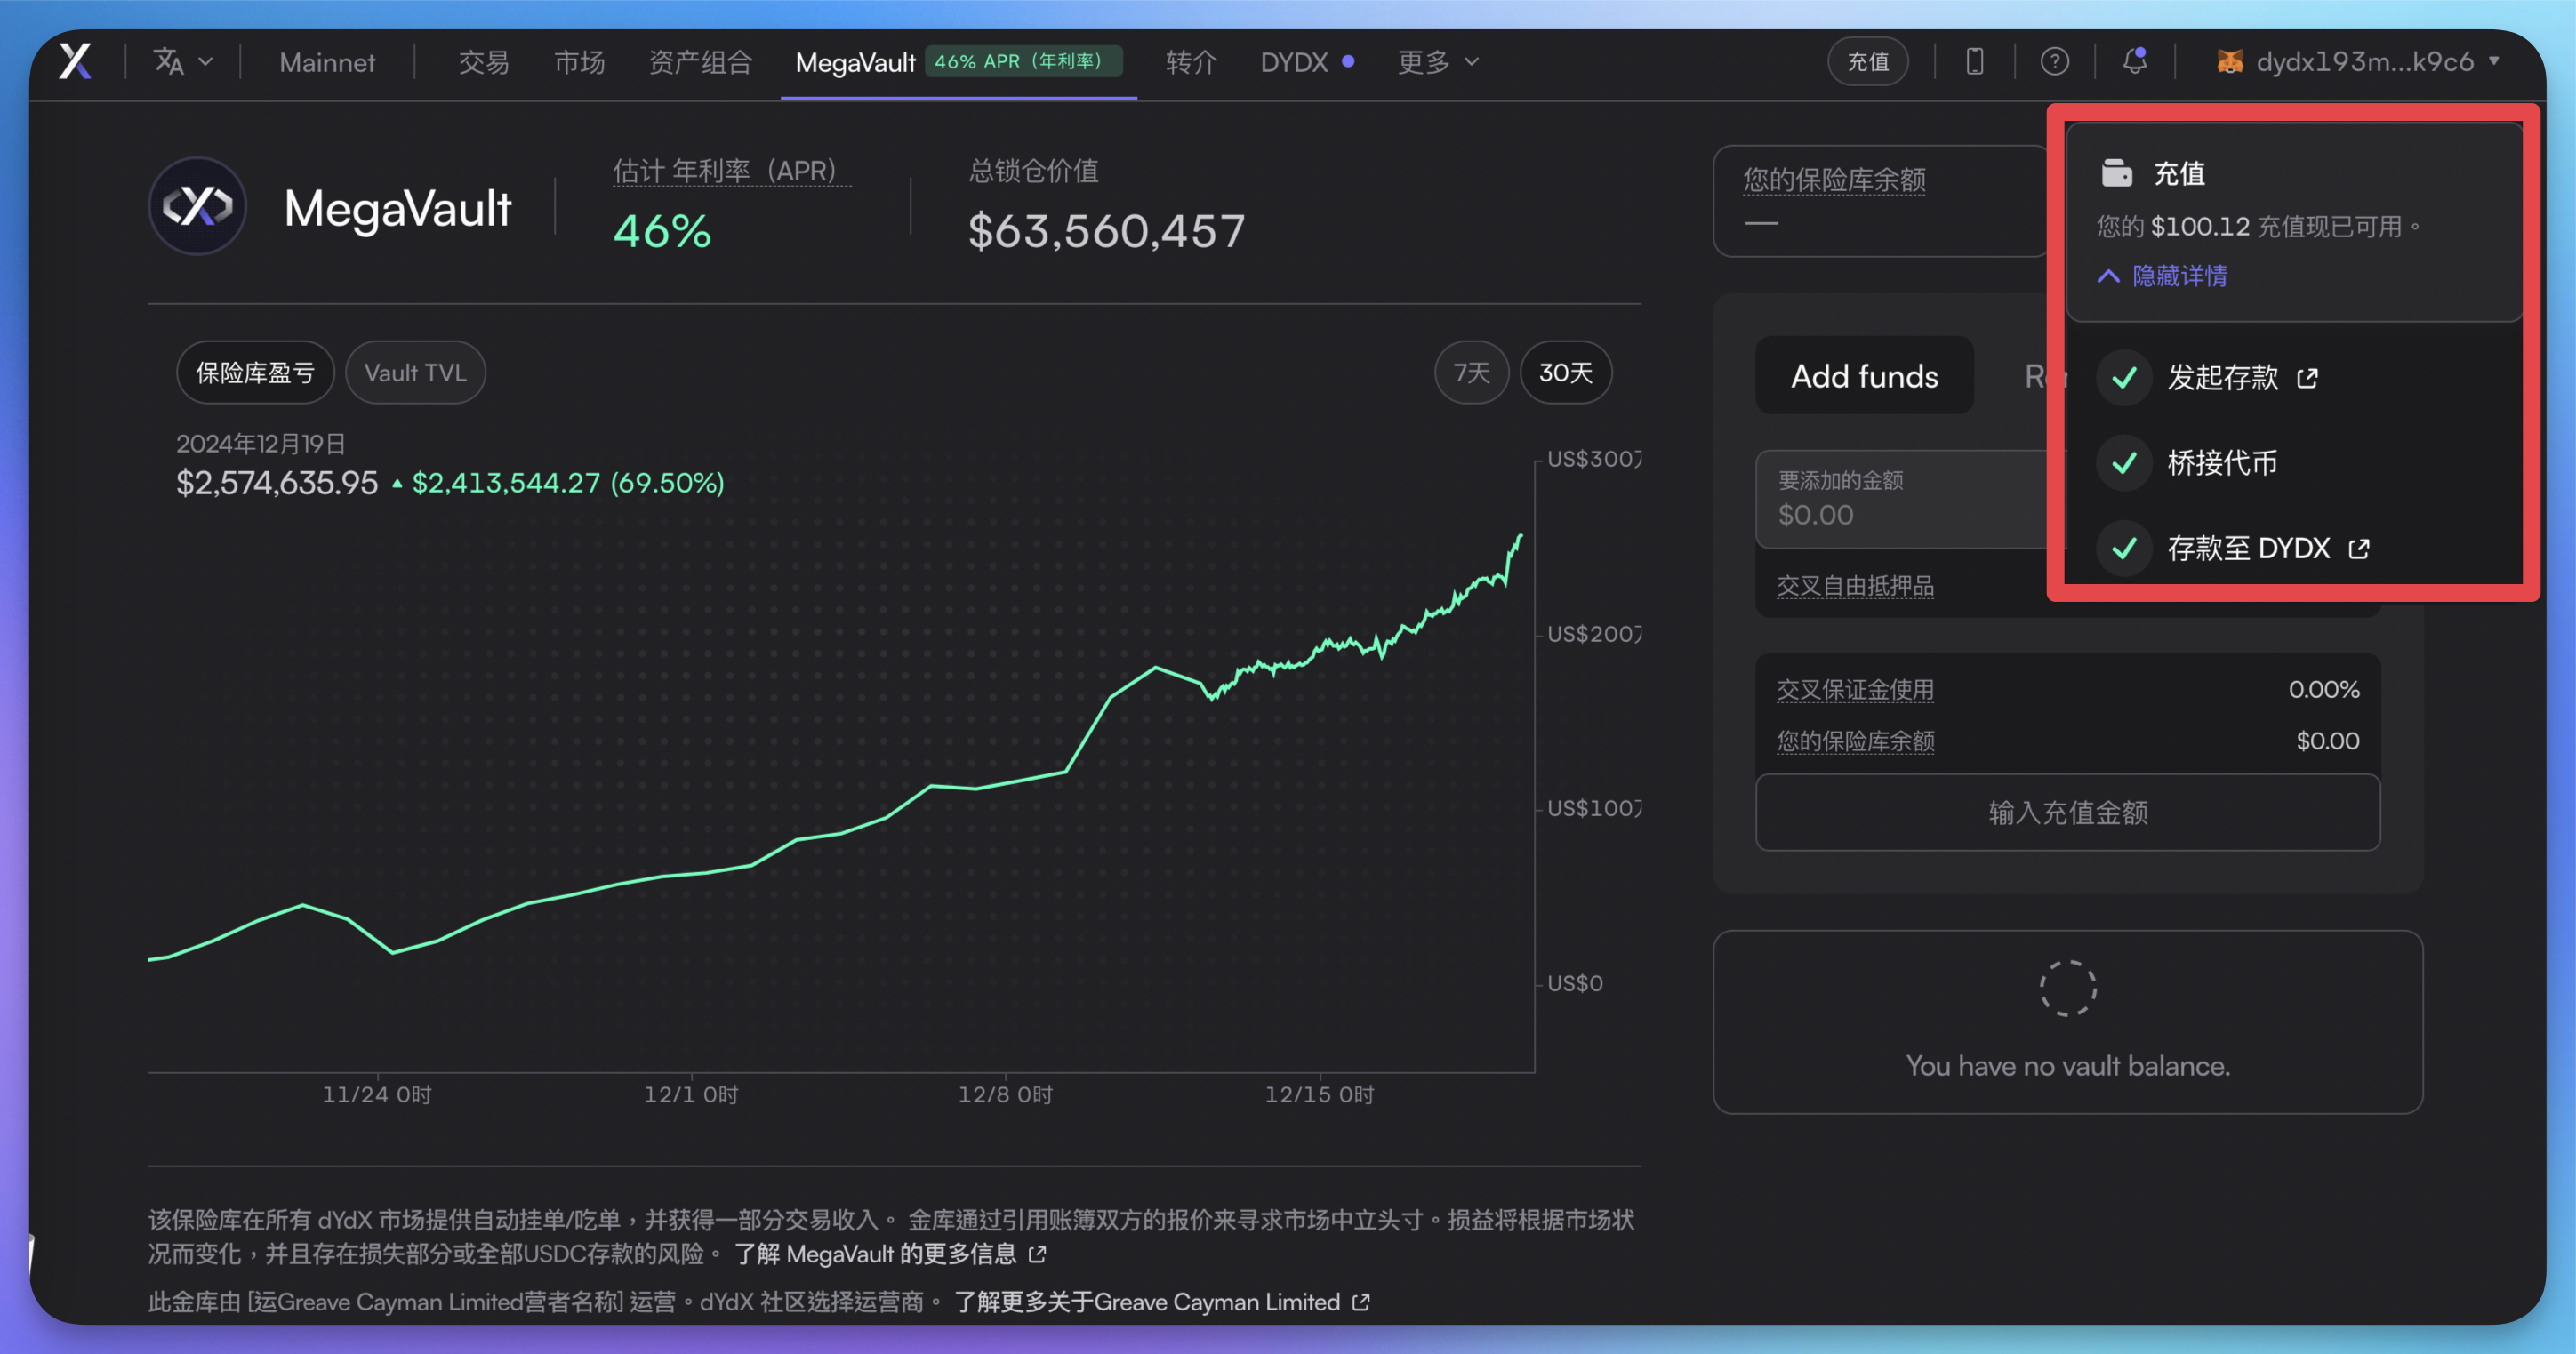Click the checkmark beside 桥接代币
The height and width of the screenshot is (1354, 2576).
coord(2124,463)
